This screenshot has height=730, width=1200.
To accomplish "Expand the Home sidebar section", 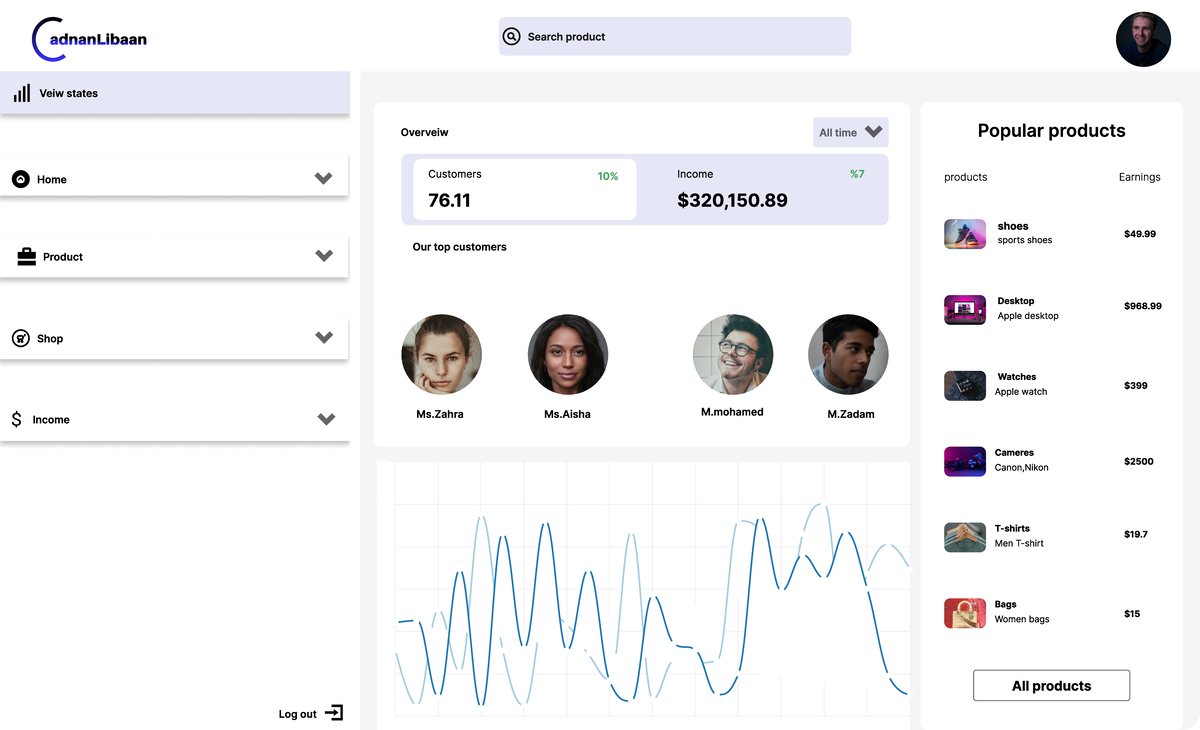I will pyautogui.click(x=322, y=178).
